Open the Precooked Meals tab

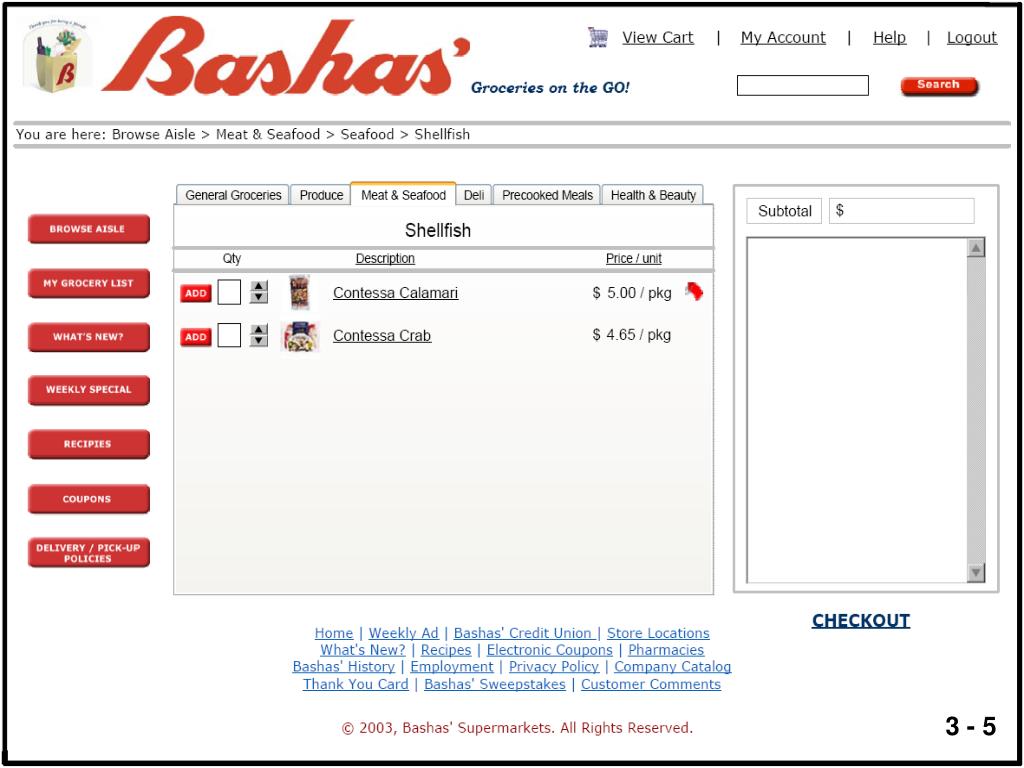point(547,195)
